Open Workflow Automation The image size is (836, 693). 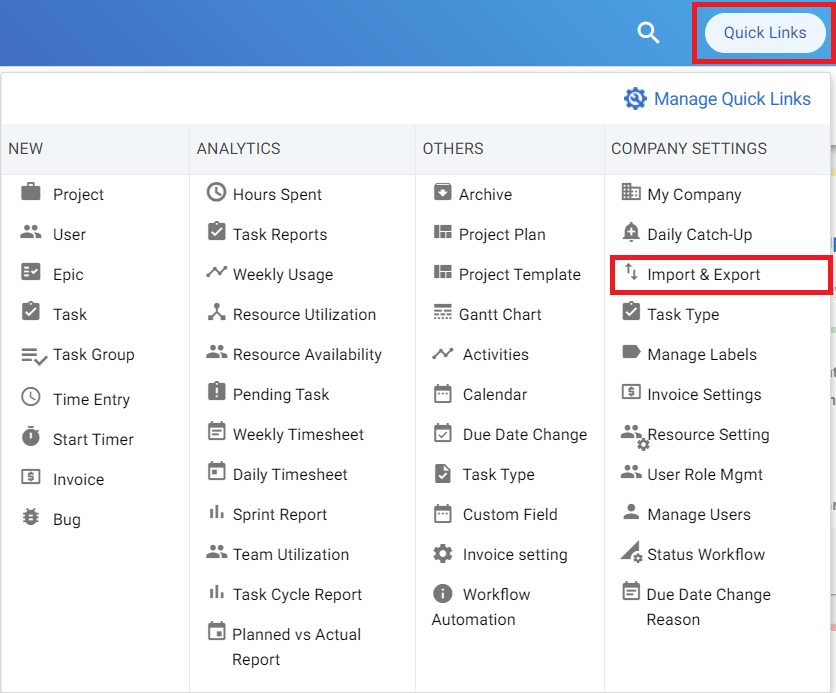pyautogui.click(x=481, y=606)
